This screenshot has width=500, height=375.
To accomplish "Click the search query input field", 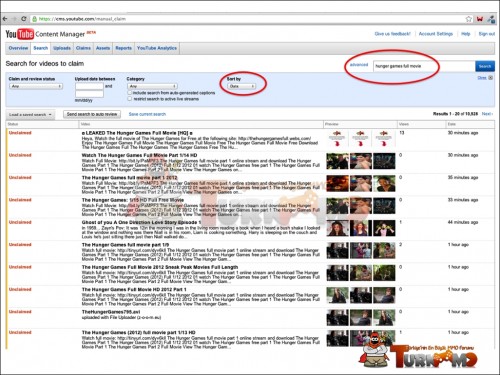I will click(x=424, y=66).
